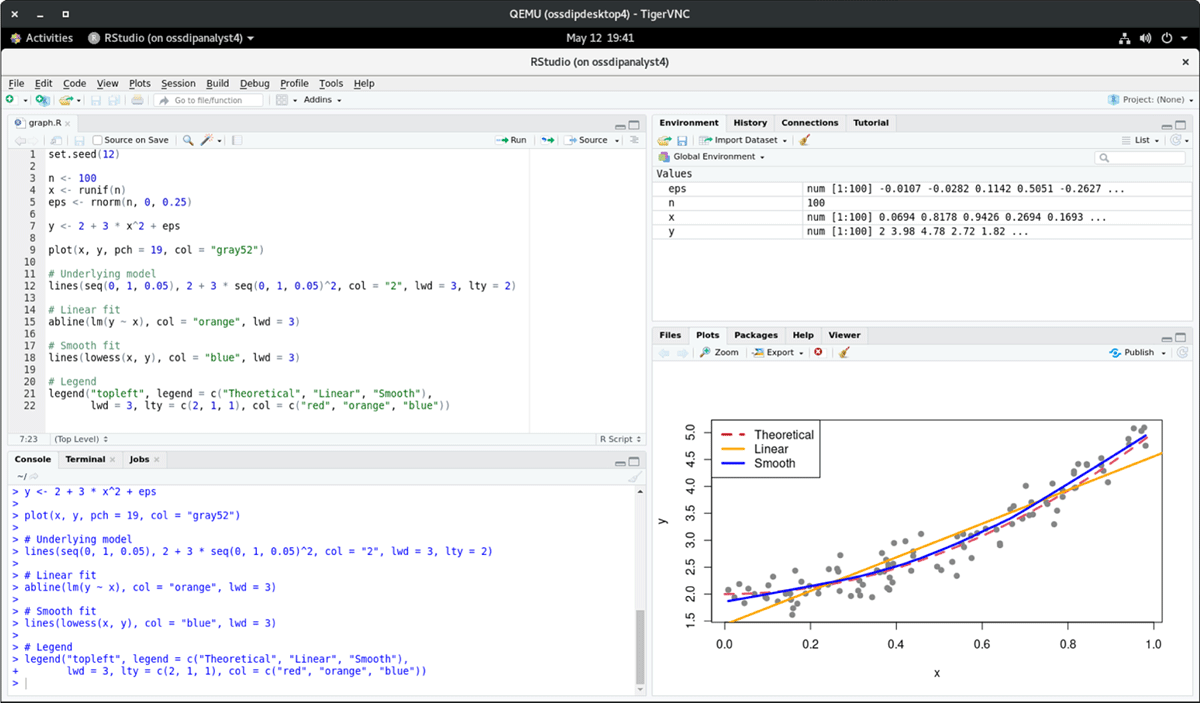Switch to the Connections tab

[x=810, y=123]
